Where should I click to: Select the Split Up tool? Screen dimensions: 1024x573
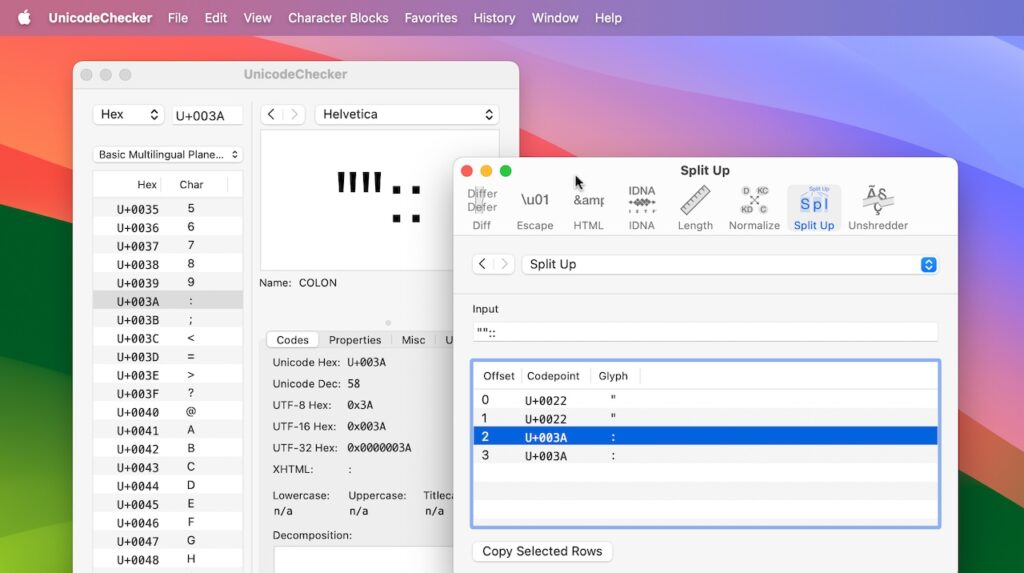(814, 208)
